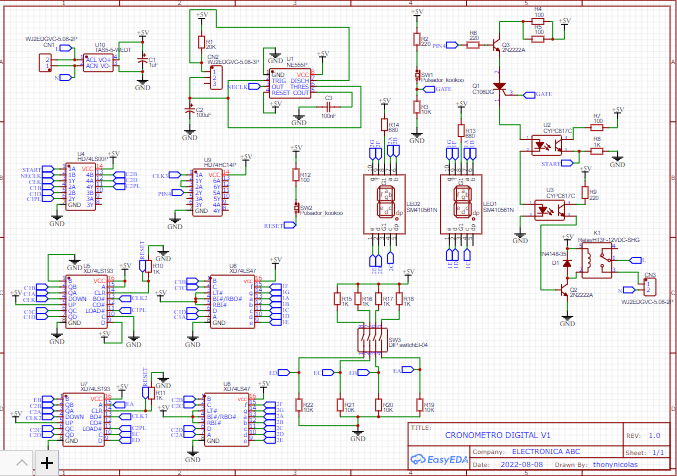
Task: Click the date 2022-08-08
Action: point(522,465)
